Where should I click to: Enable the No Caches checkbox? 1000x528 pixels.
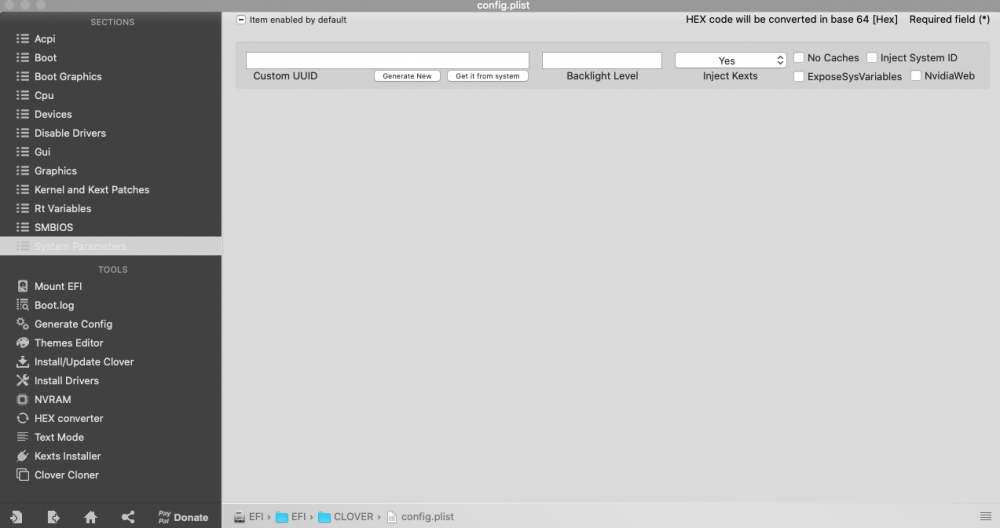pos(798,57)
